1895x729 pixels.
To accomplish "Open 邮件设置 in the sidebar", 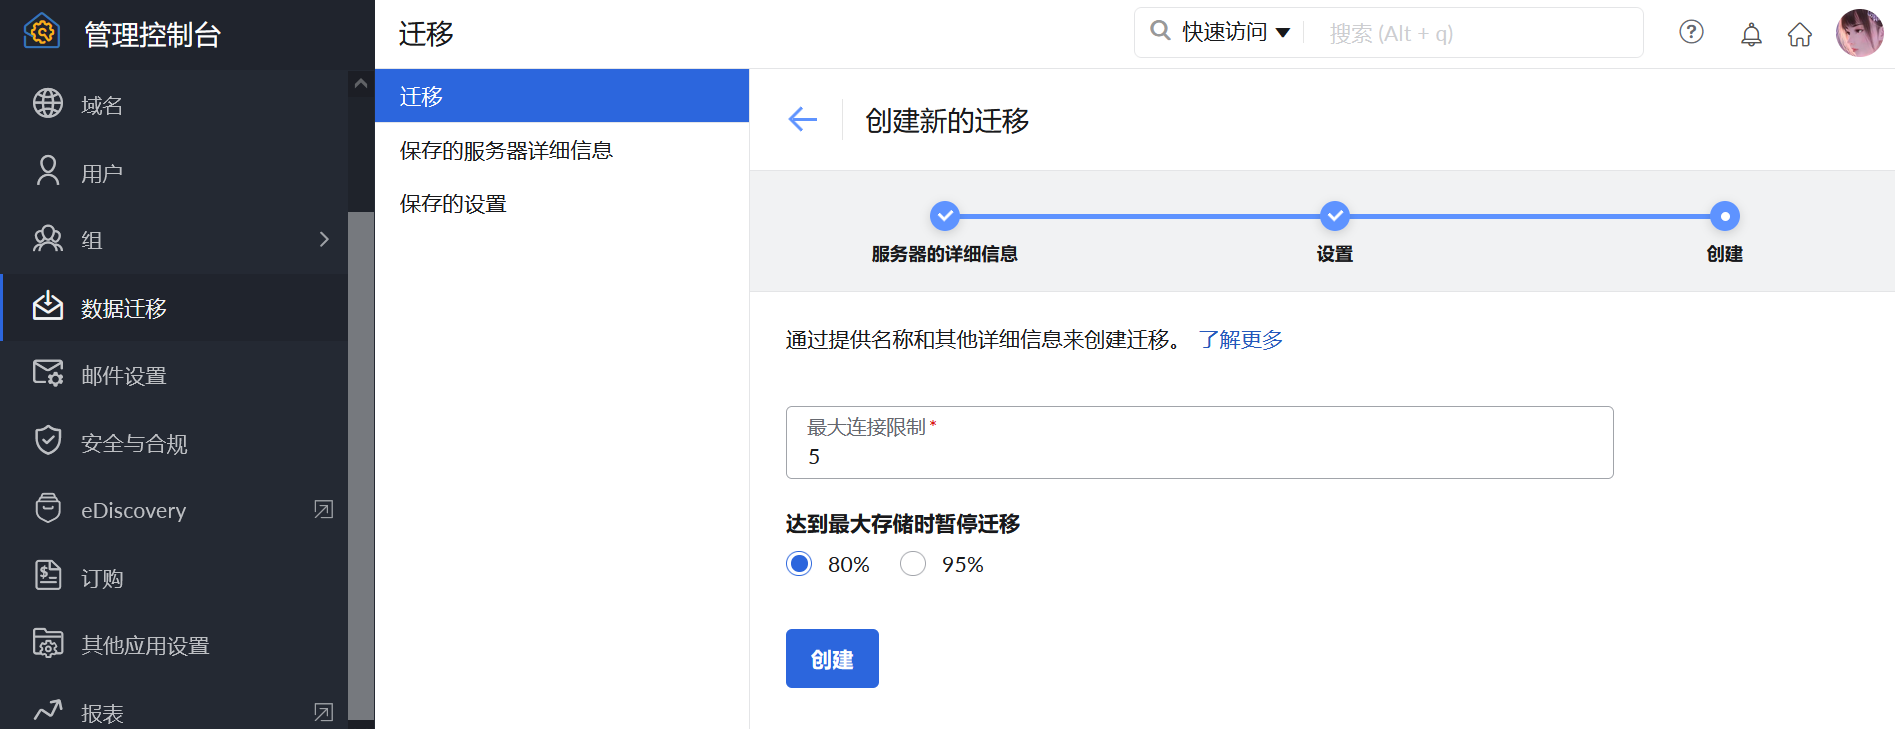I will pyautogui.click(x=123, y=375).
